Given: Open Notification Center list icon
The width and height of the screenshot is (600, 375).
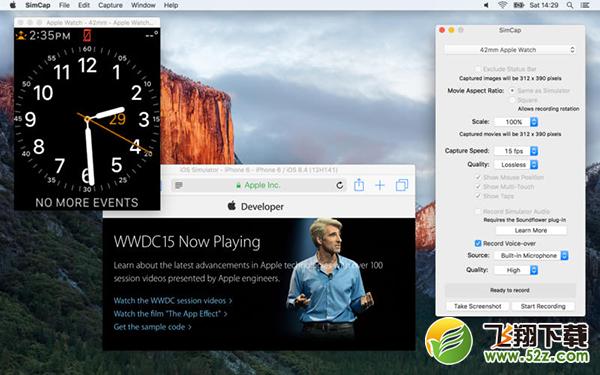Looking at the screenshot, I should (x=585, y=5).
